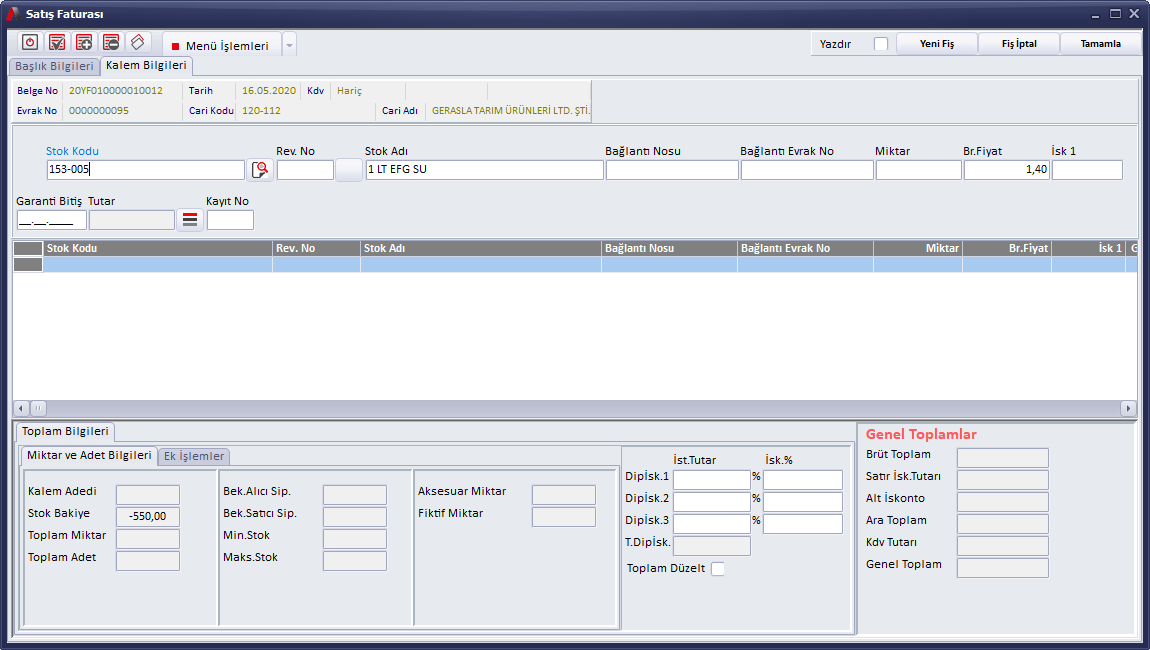Image resolution: width=1150 pixels, height=650 pixels.
Task: Enable the Yazdır checkbox
Action: 880,44
